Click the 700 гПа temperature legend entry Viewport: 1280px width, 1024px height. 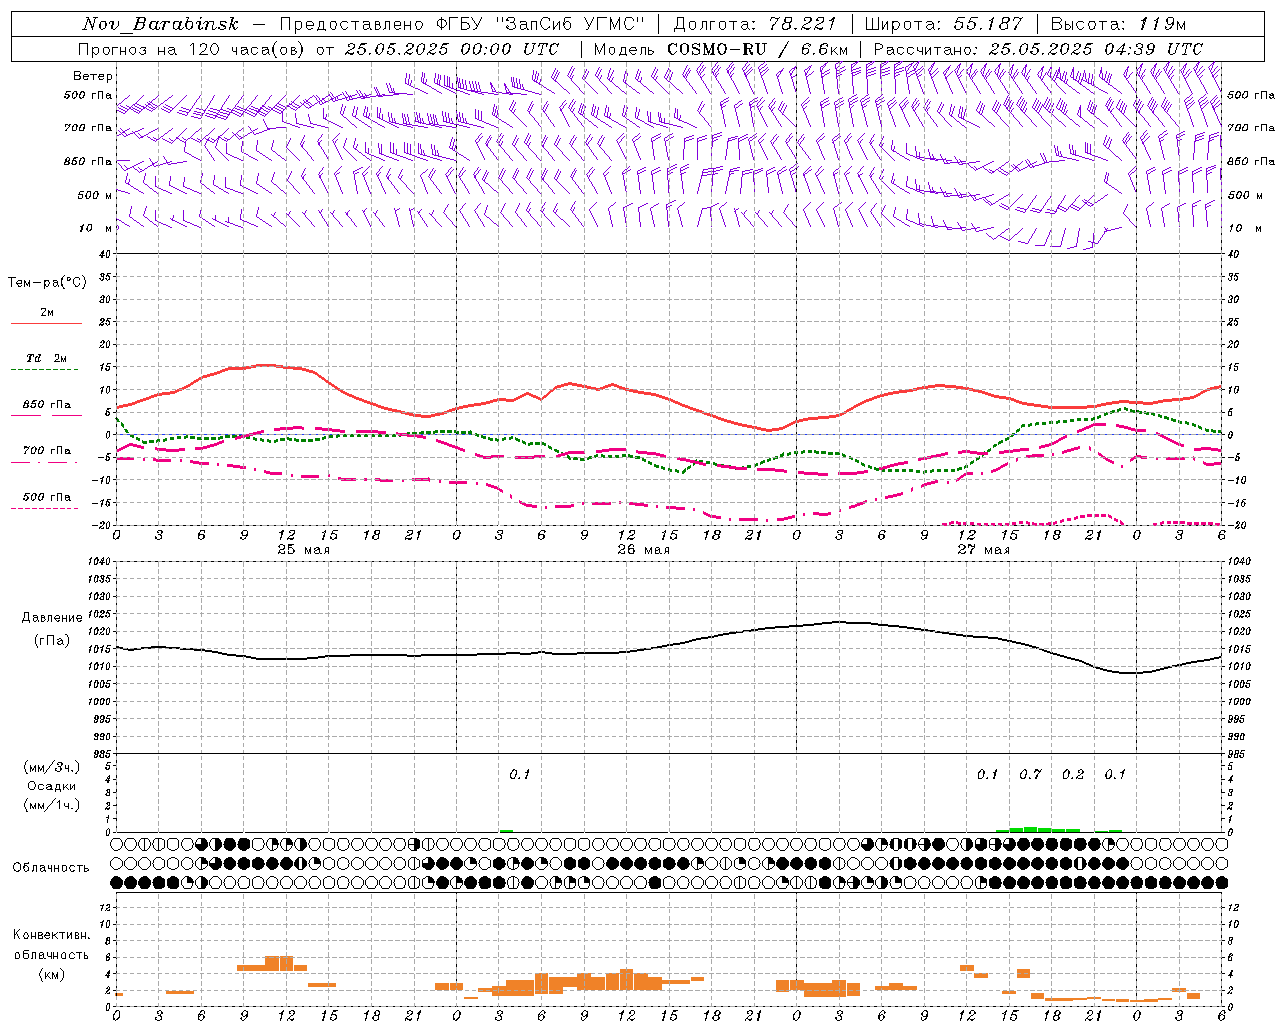(x=47, y=451)
